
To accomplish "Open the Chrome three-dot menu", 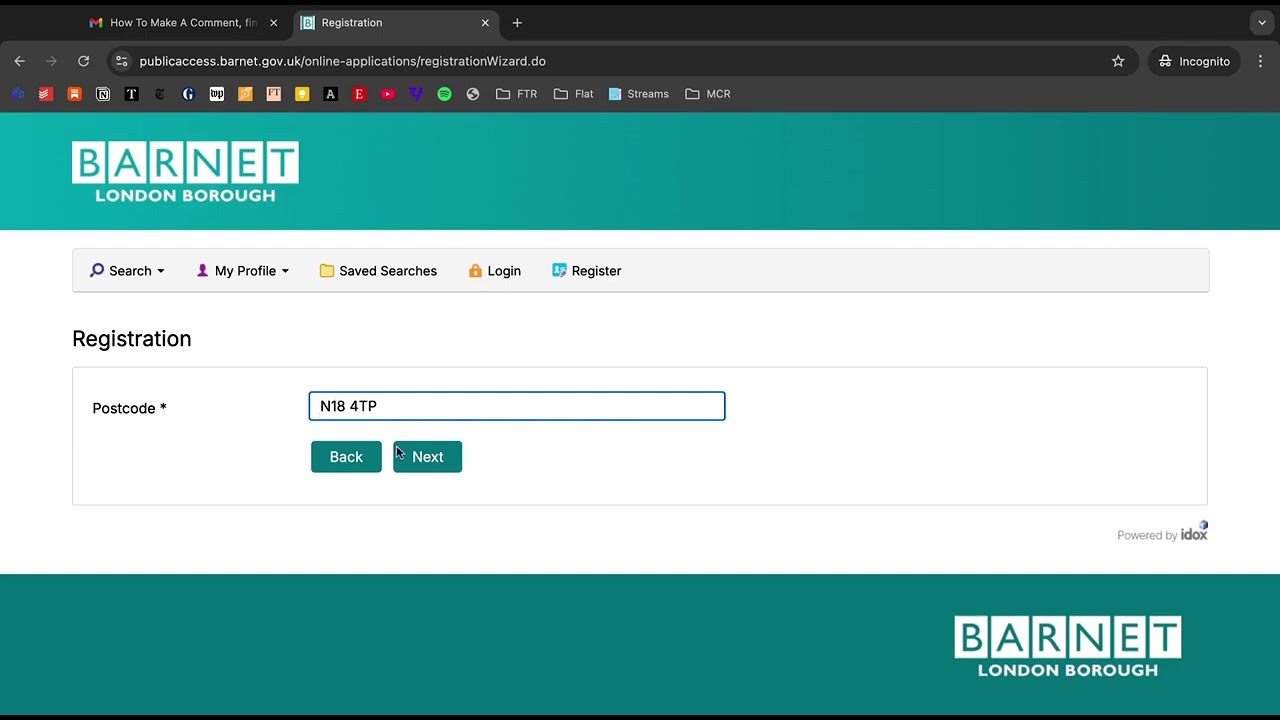I will pyautogui.click(x=1260, y=61).
